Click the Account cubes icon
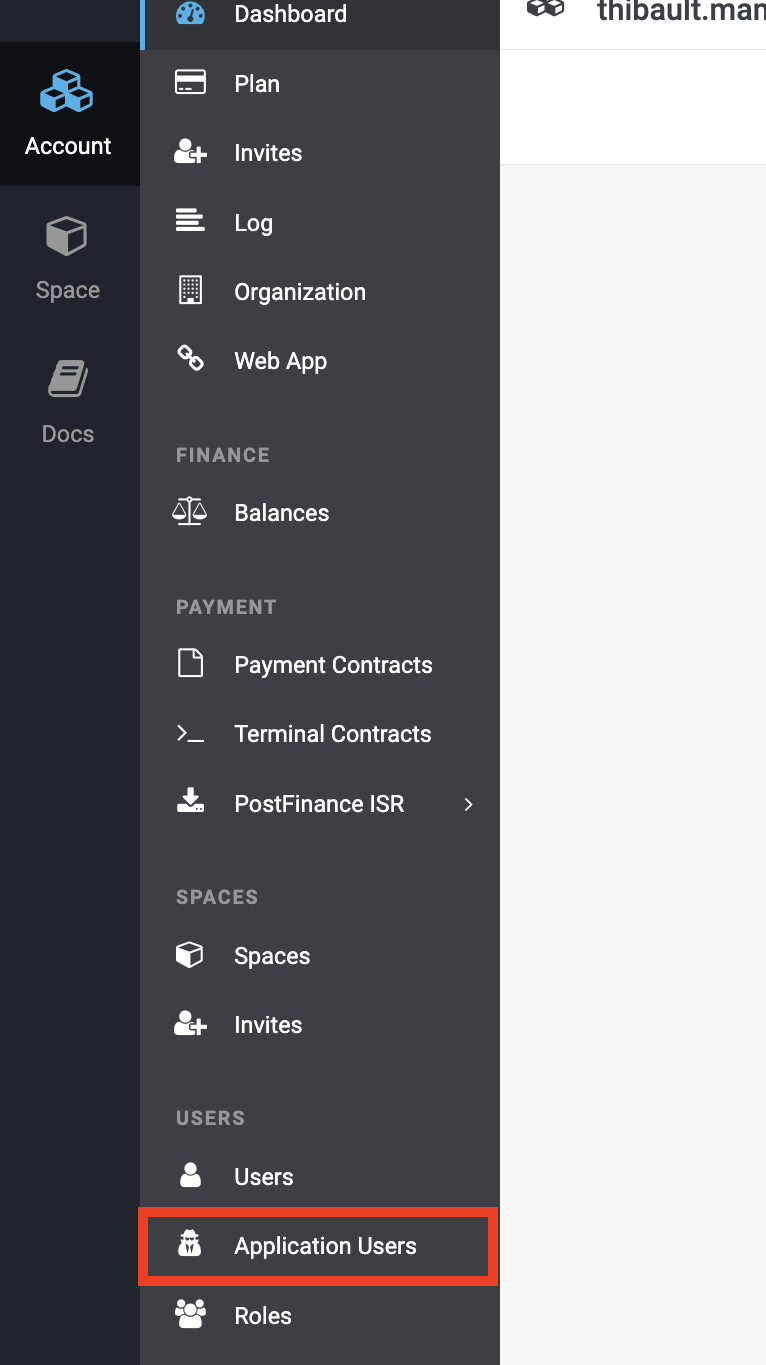Viewport: 766px width, 1365px height. [x=67, y=92]
